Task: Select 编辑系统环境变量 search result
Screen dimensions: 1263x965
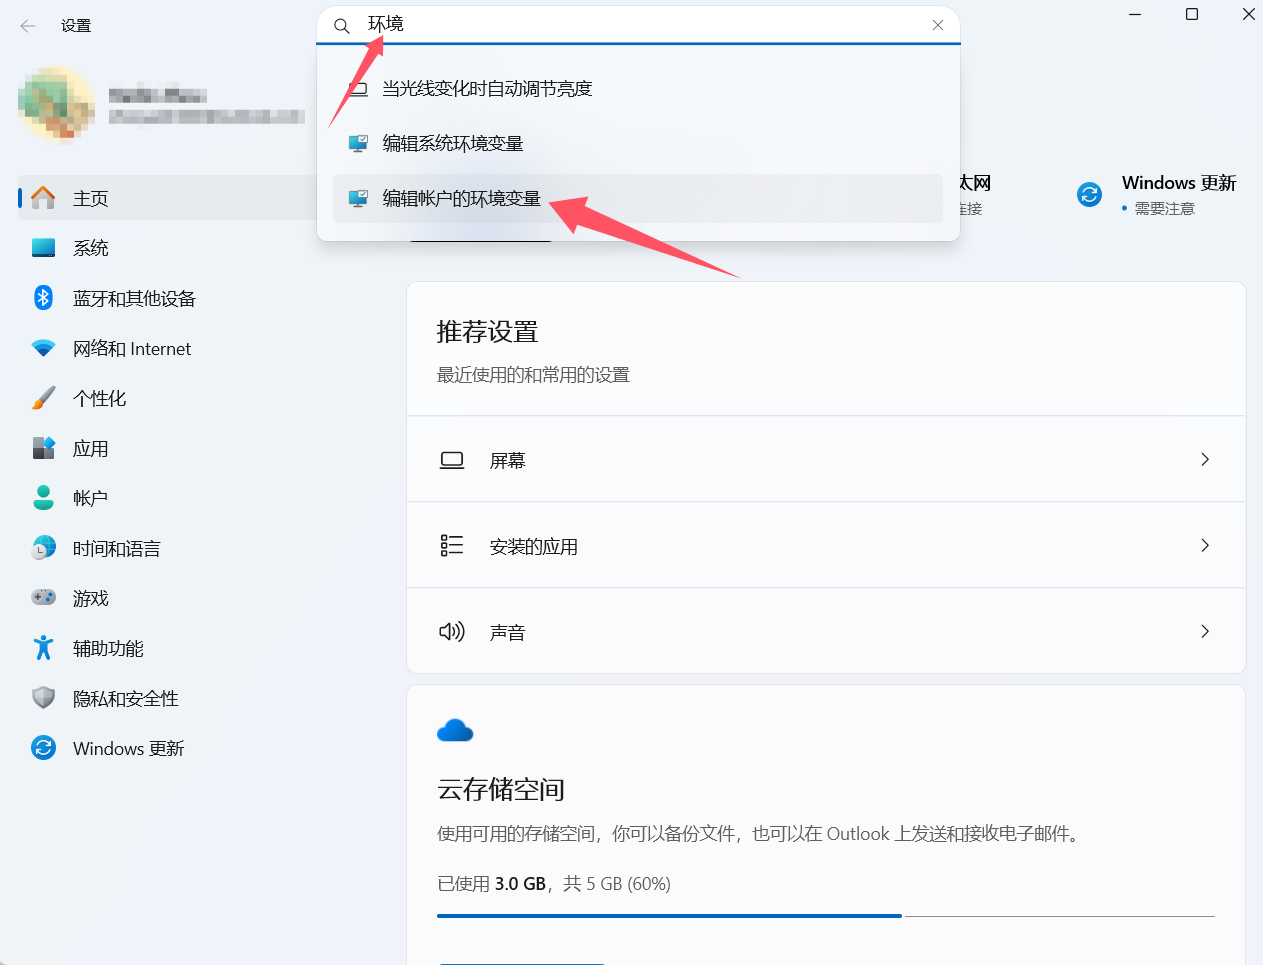Action: click(453, 143)
